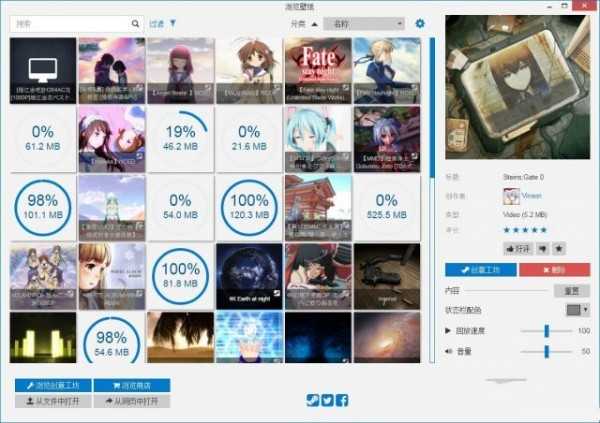Open the filter funnel icon
Screen dimensions: 600x423
click(173, 24)
